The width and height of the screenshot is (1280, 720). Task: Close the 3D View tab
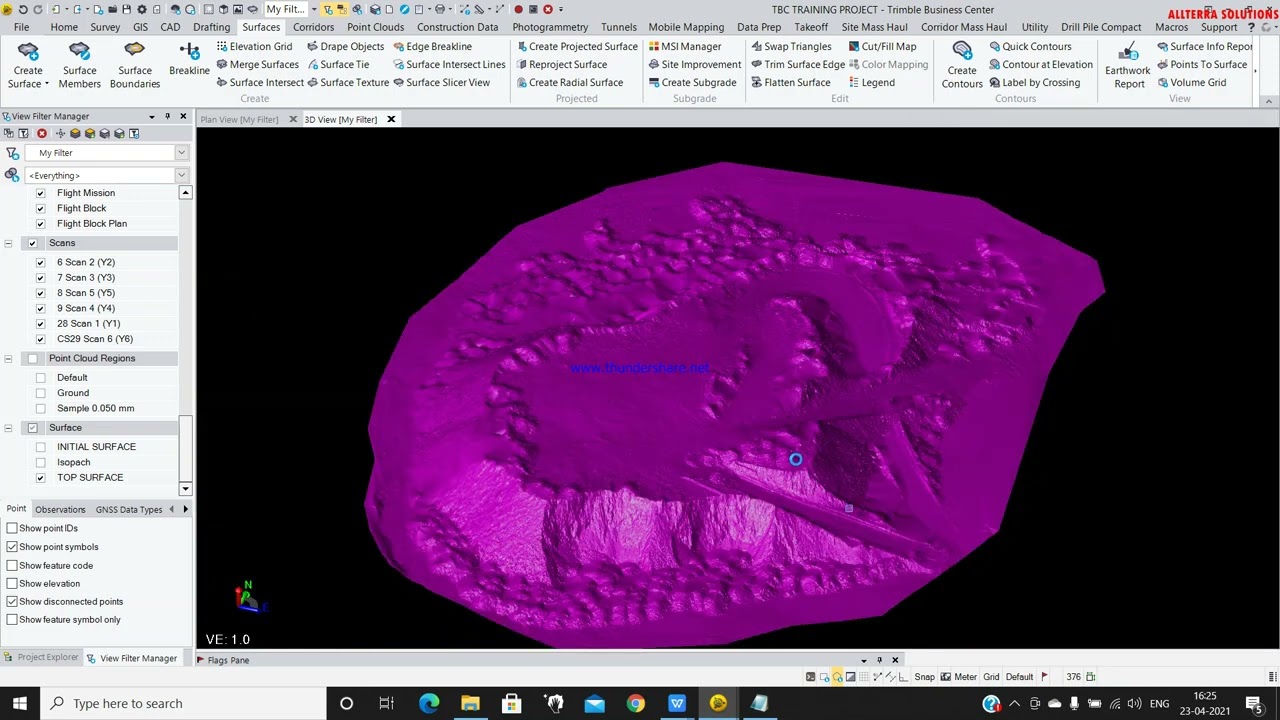click(x=391, y=120)
